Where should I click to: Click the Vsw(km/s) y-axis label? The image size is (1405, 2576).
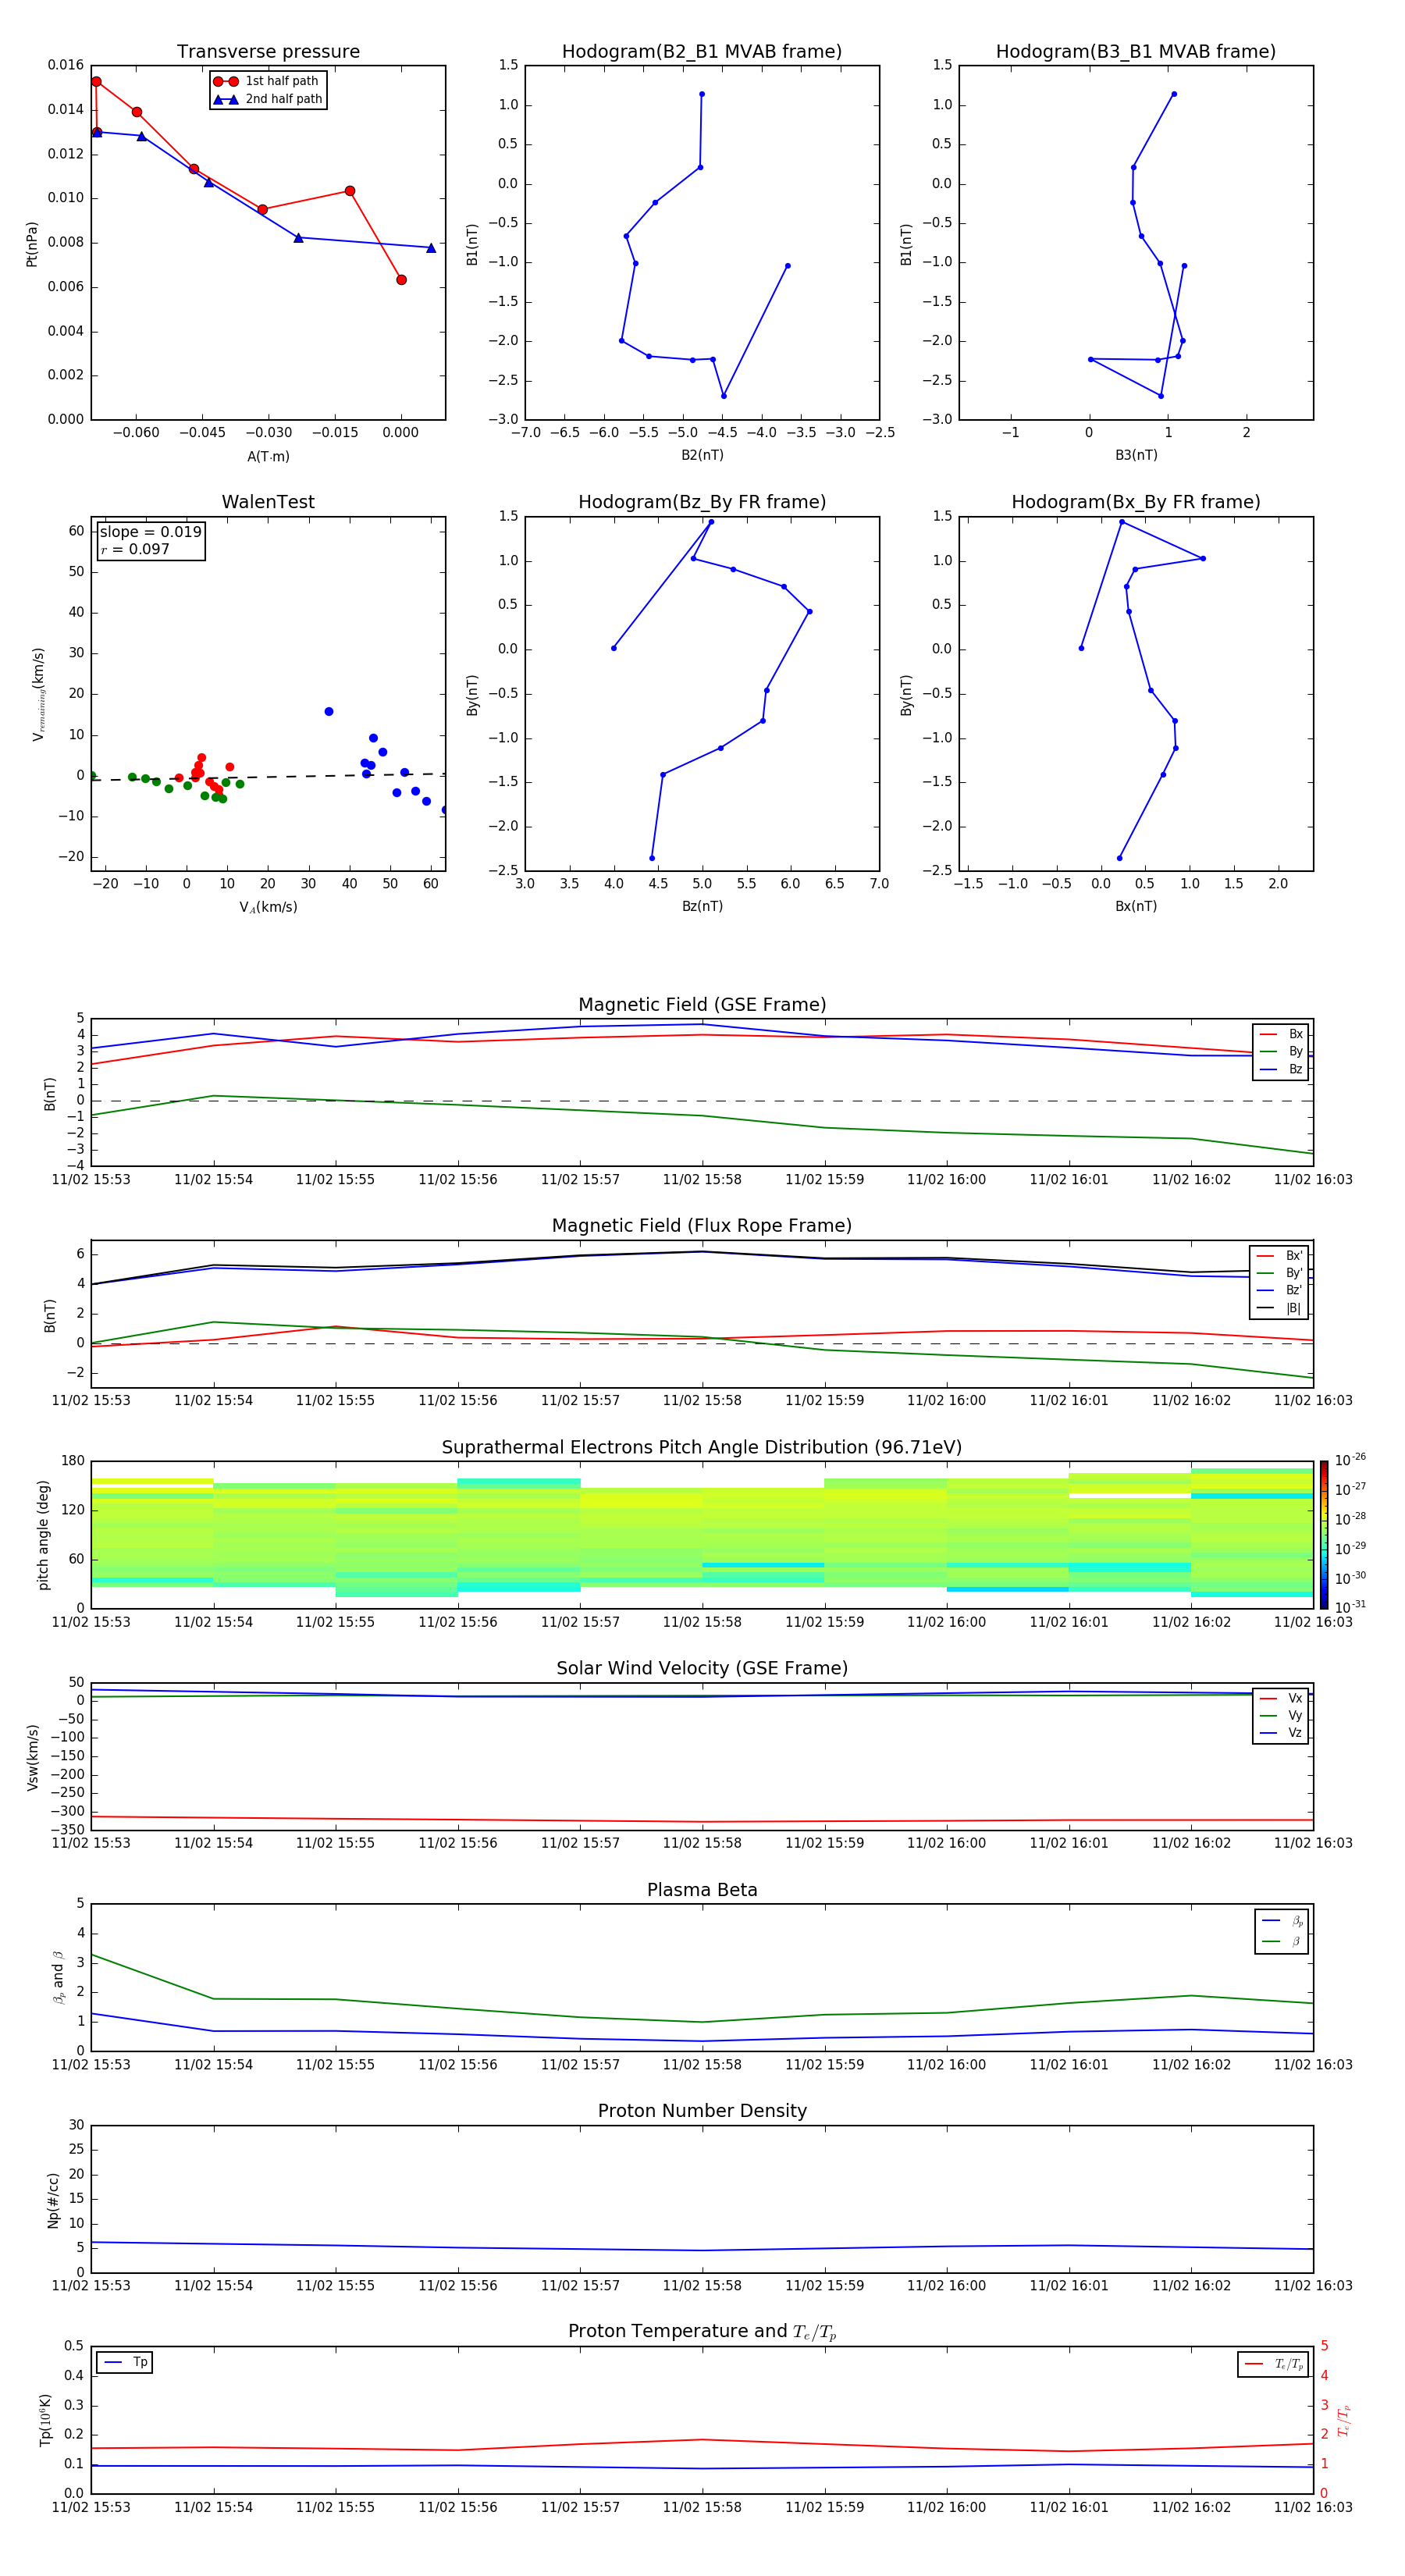point(32,1757)
